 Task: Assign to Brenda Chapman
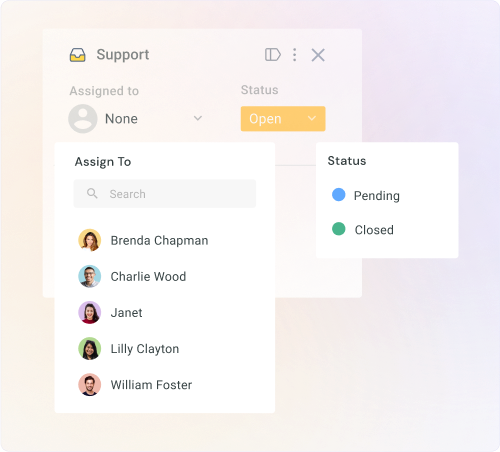[x=165, y=240]
